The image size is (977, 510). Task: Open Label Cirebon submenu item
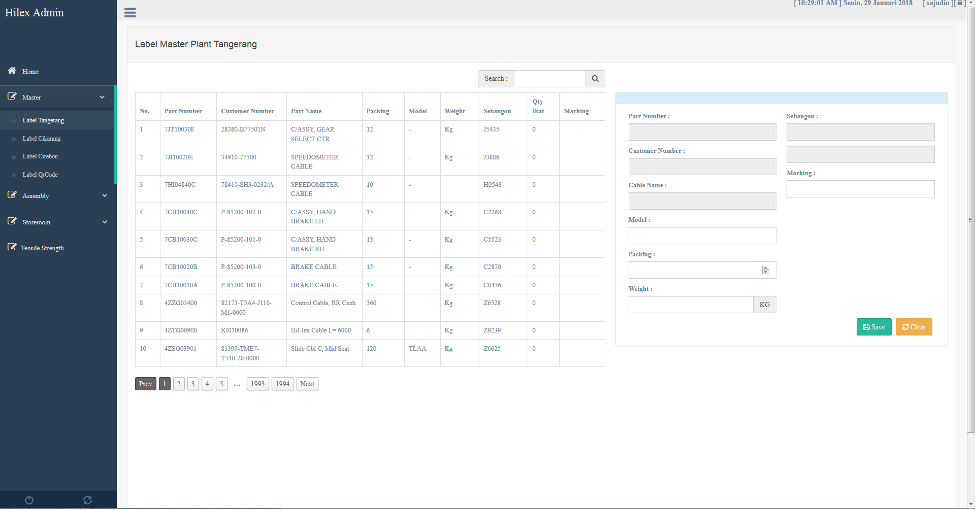click(x=41, y=156)
